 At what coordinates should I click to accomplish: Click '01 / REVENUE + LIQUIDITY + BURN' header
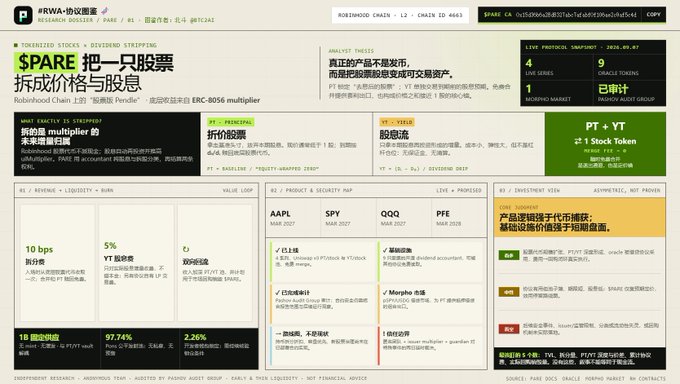click(x=66, y=190)
